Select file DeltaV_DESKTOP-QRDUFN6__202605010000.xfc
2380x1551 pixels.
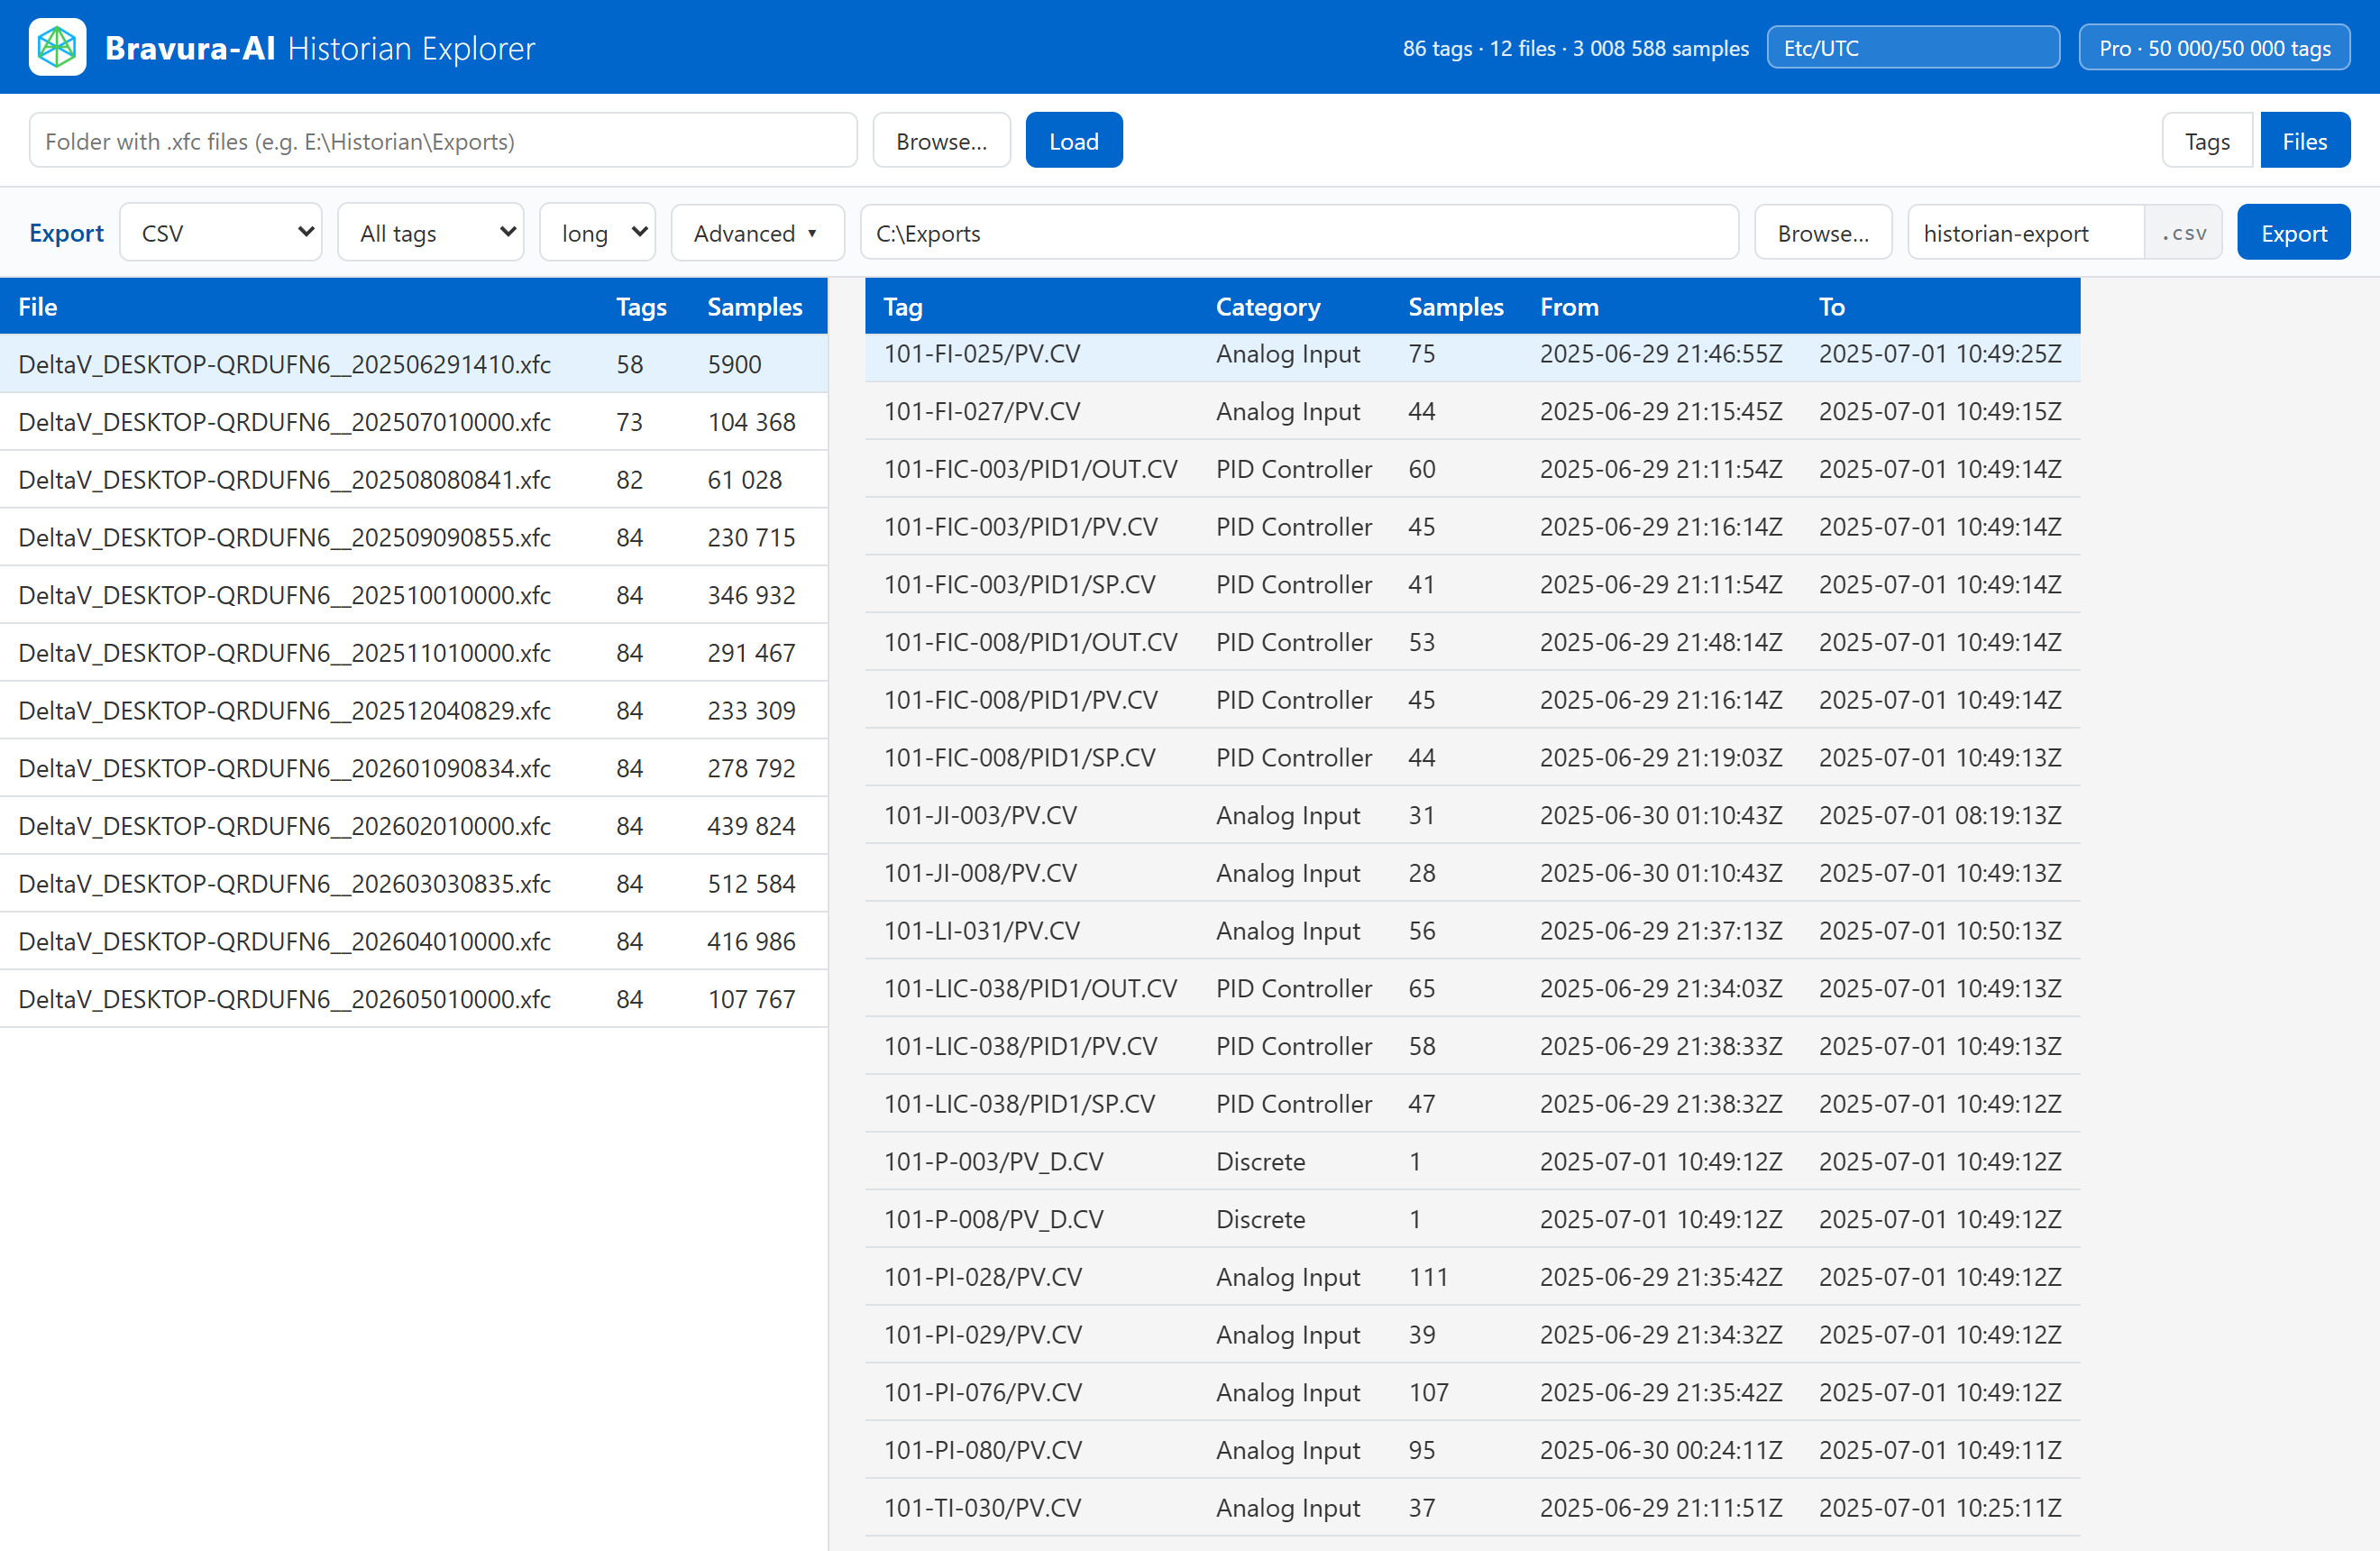click(x=413, y=999)
